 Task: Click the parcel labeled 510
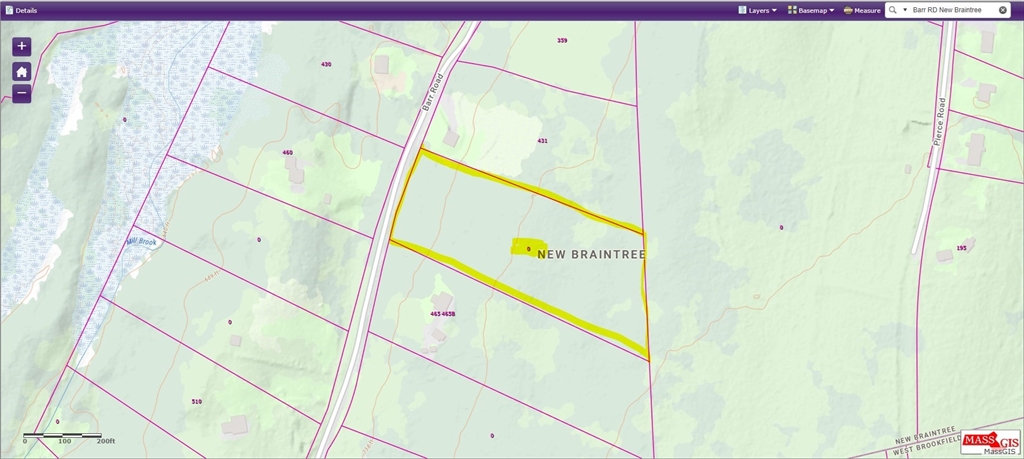click(196, 402)
